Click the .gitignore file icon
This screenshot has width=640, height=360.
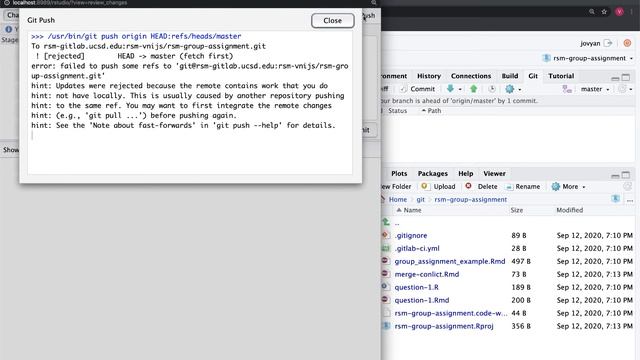(x=385, y=235)
